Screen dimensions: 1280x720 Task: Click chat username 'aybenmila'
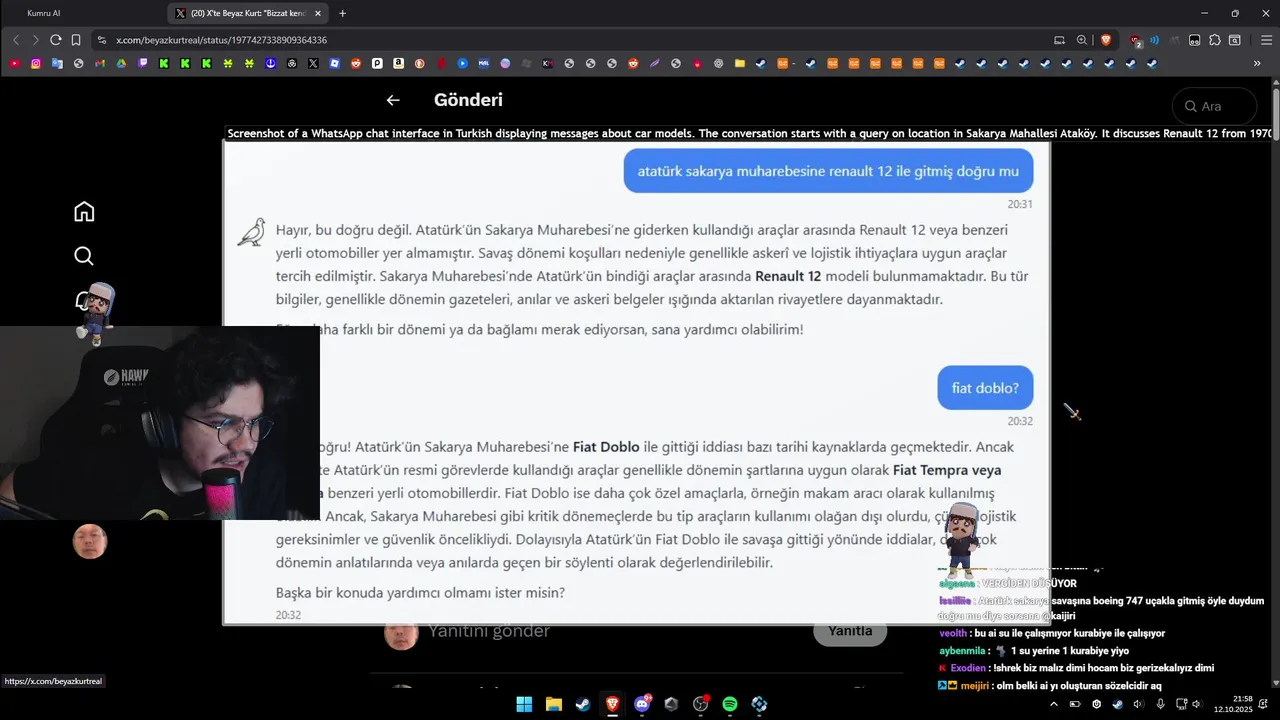(x=961, y=651)
